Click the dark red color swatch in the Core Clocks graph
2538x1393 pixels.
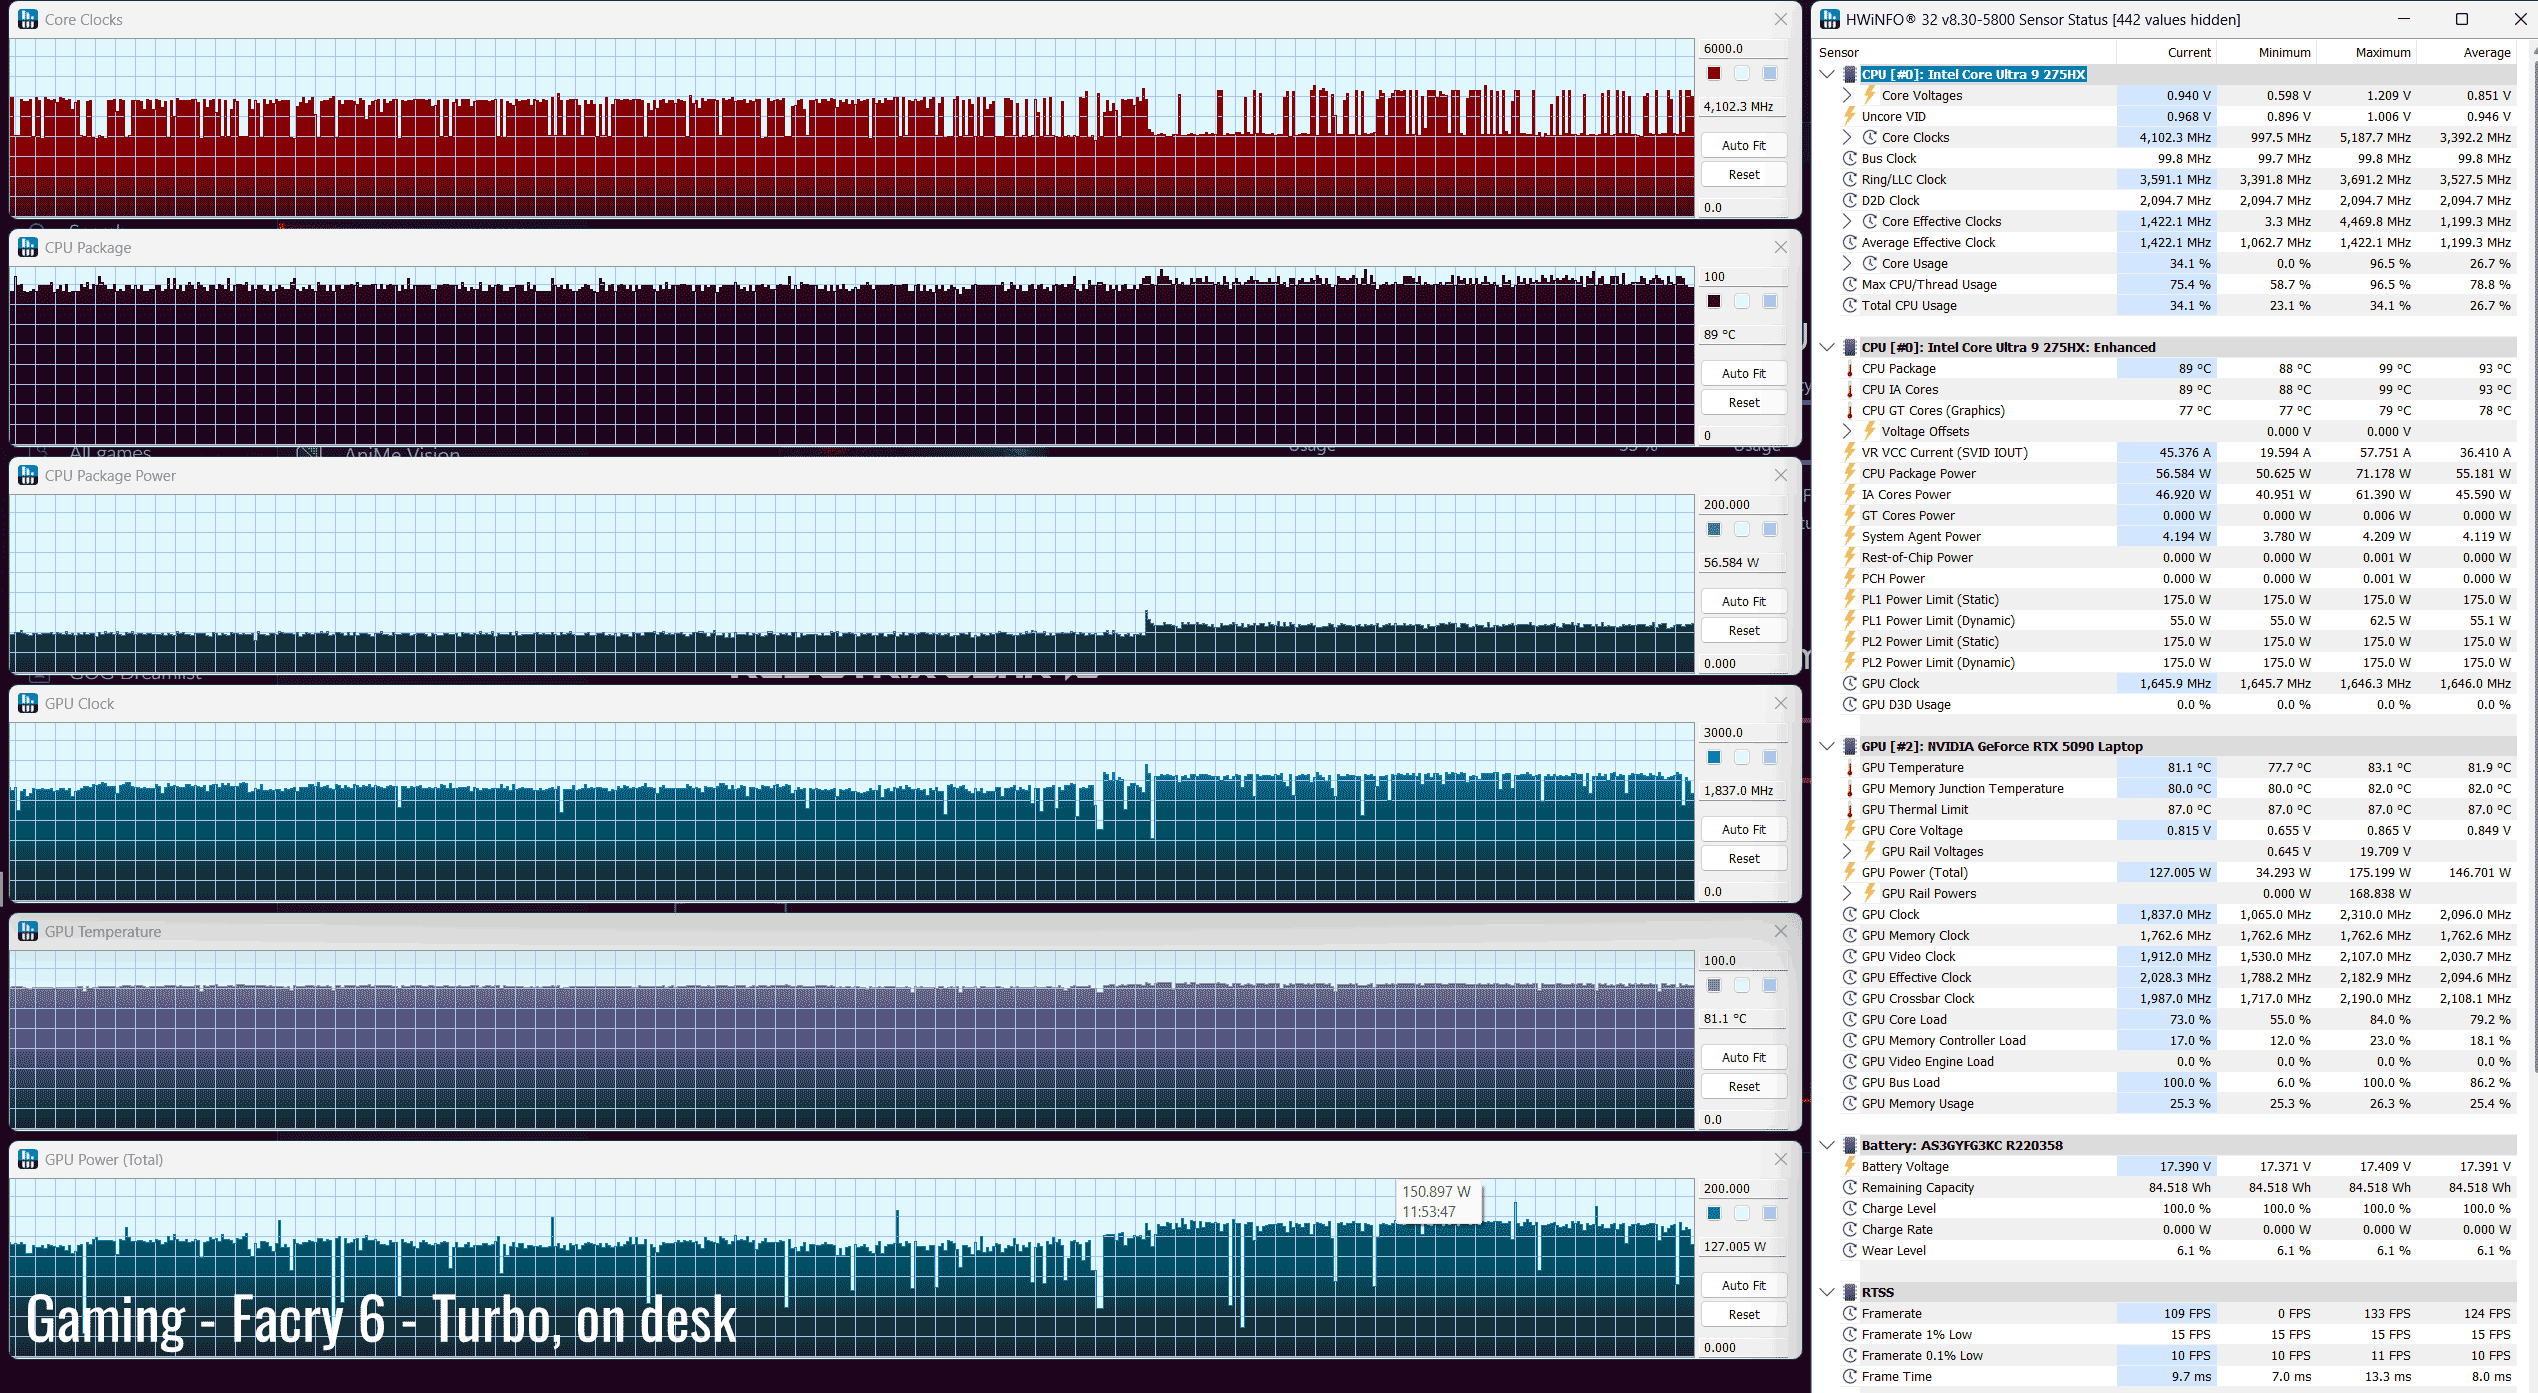click(1714, 73)
